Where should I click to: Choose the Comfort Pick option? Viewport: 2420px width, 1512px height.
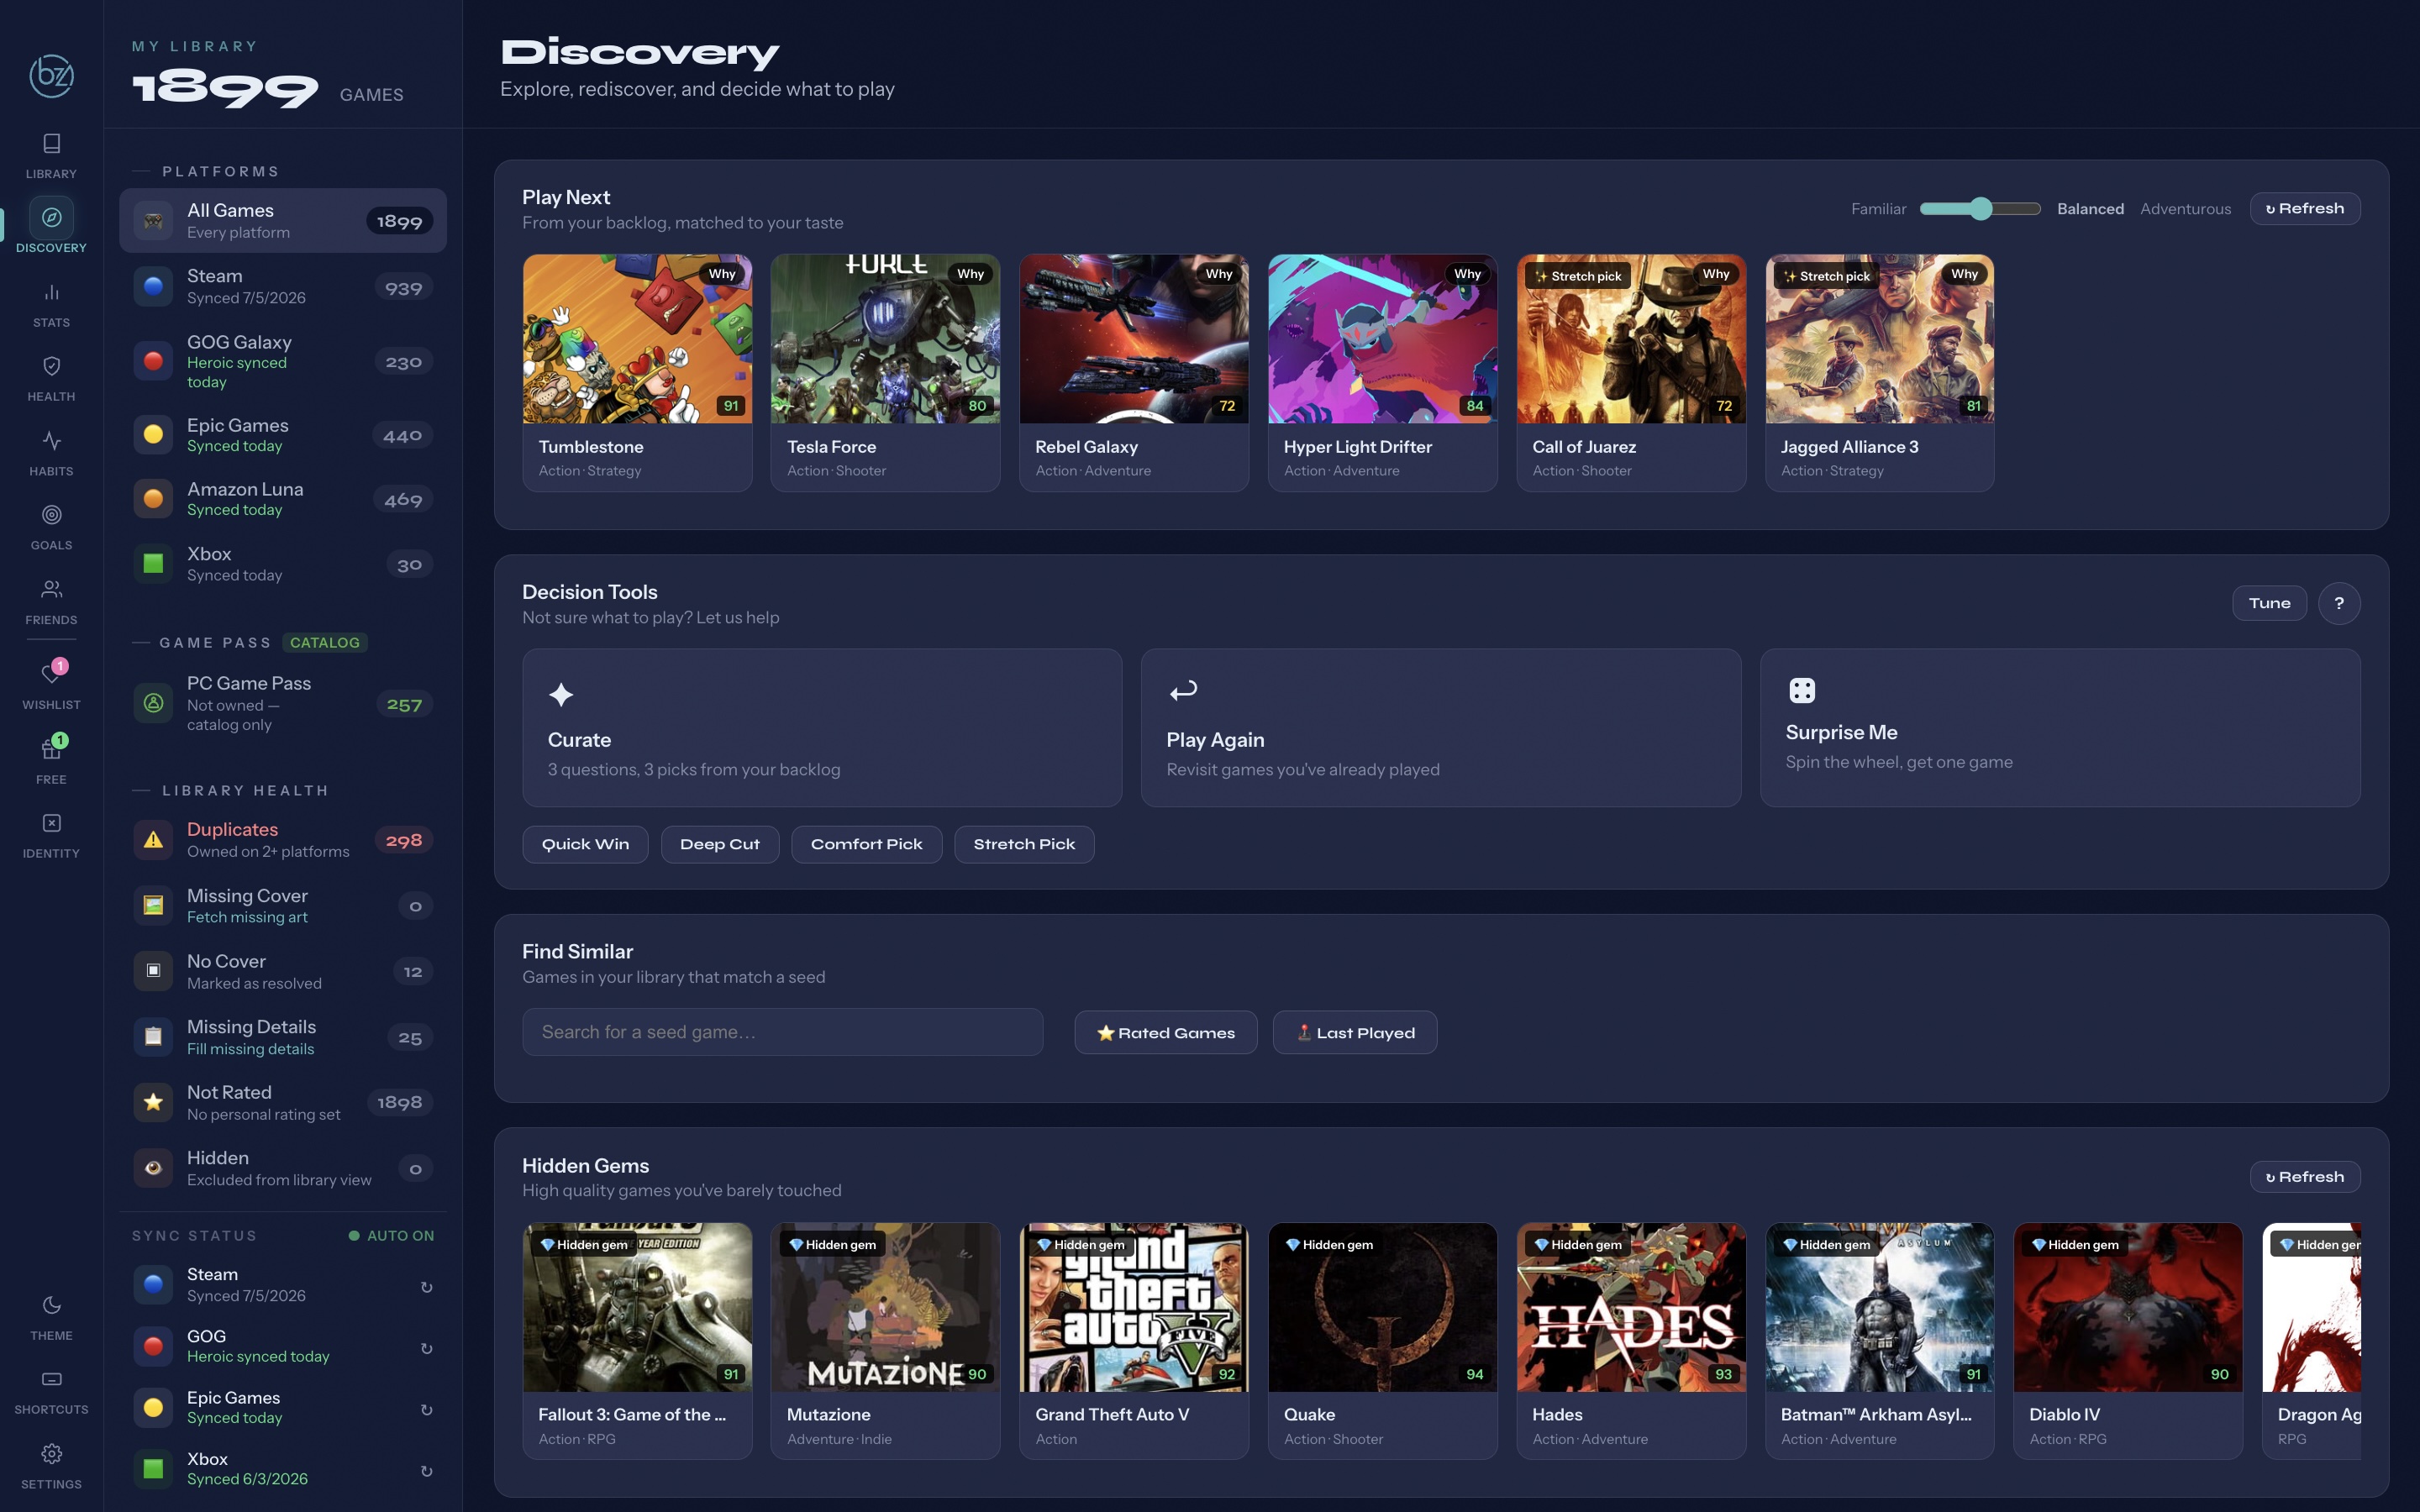point(866,844)
